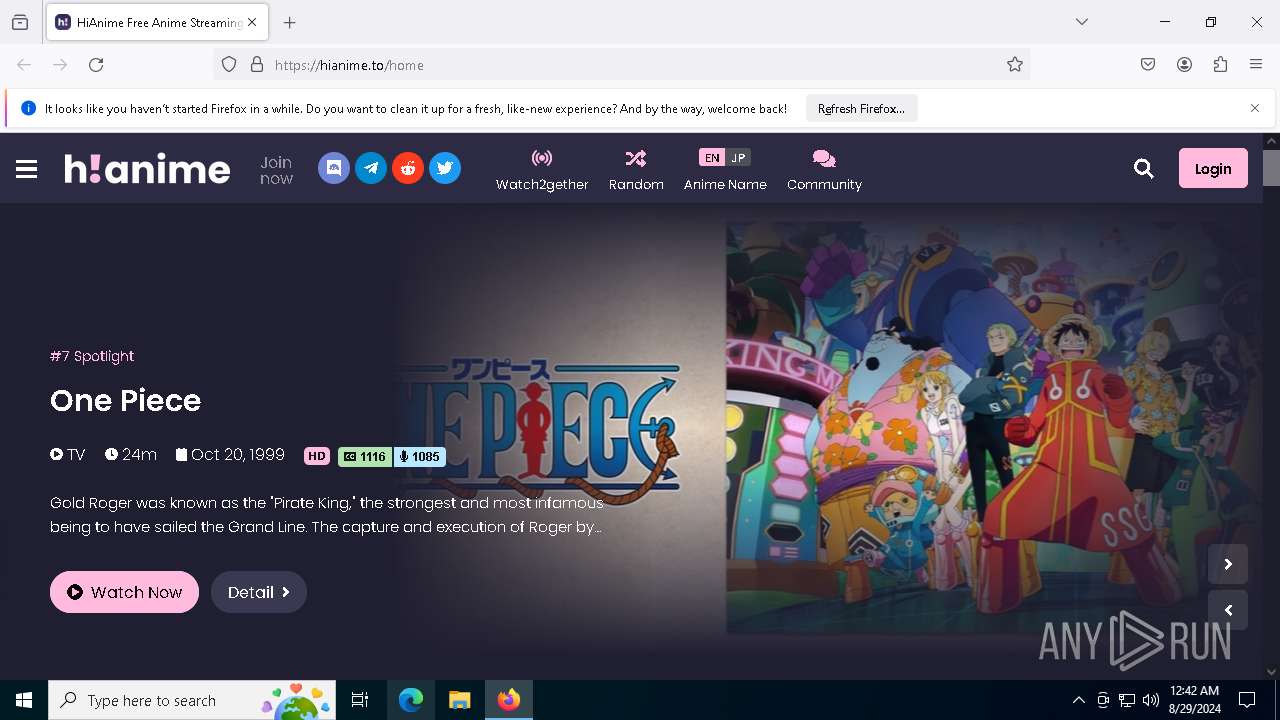Click the taskbar search box
The height and width of the screenshot is (720, 1280).
point(193,700)
